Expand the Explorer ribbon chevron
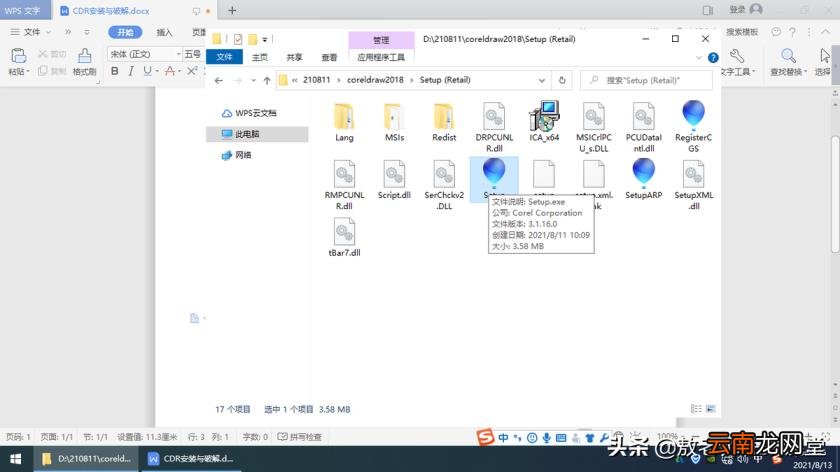Screen dimensions: 840x472 (x=699, y=57)
